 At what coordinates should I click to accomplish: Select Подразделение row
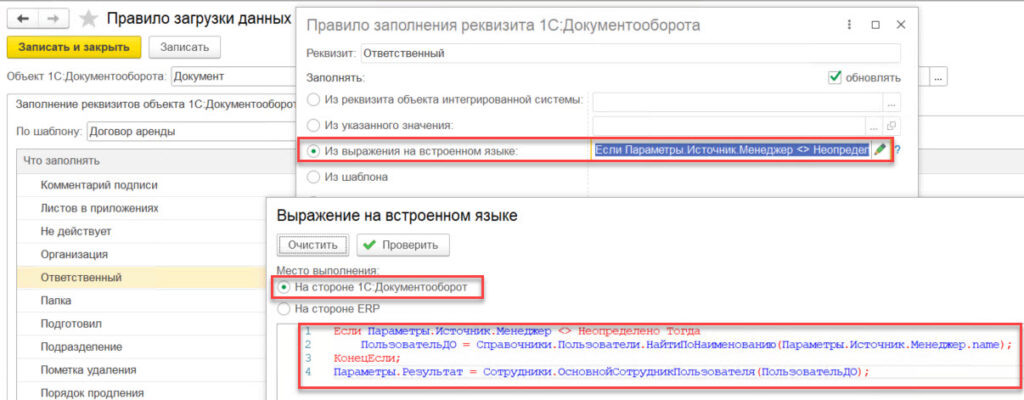(x=141, y=346)
